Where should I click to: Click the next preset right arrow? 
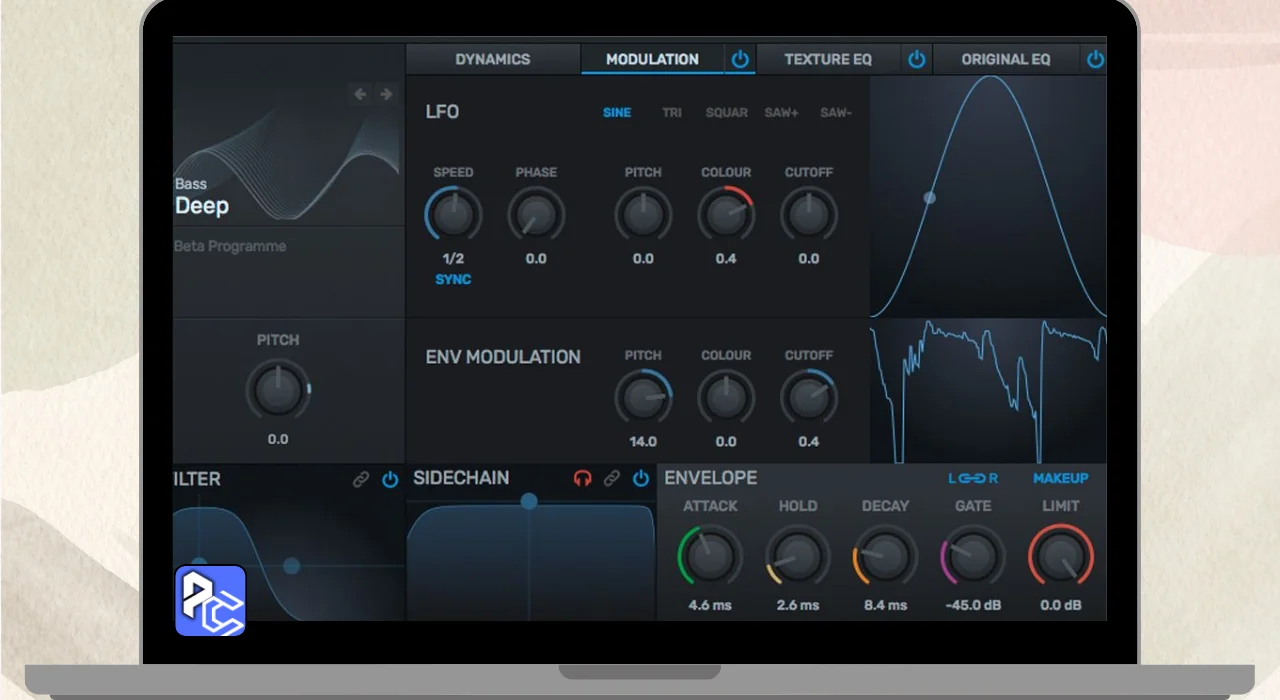click(386, 94)
